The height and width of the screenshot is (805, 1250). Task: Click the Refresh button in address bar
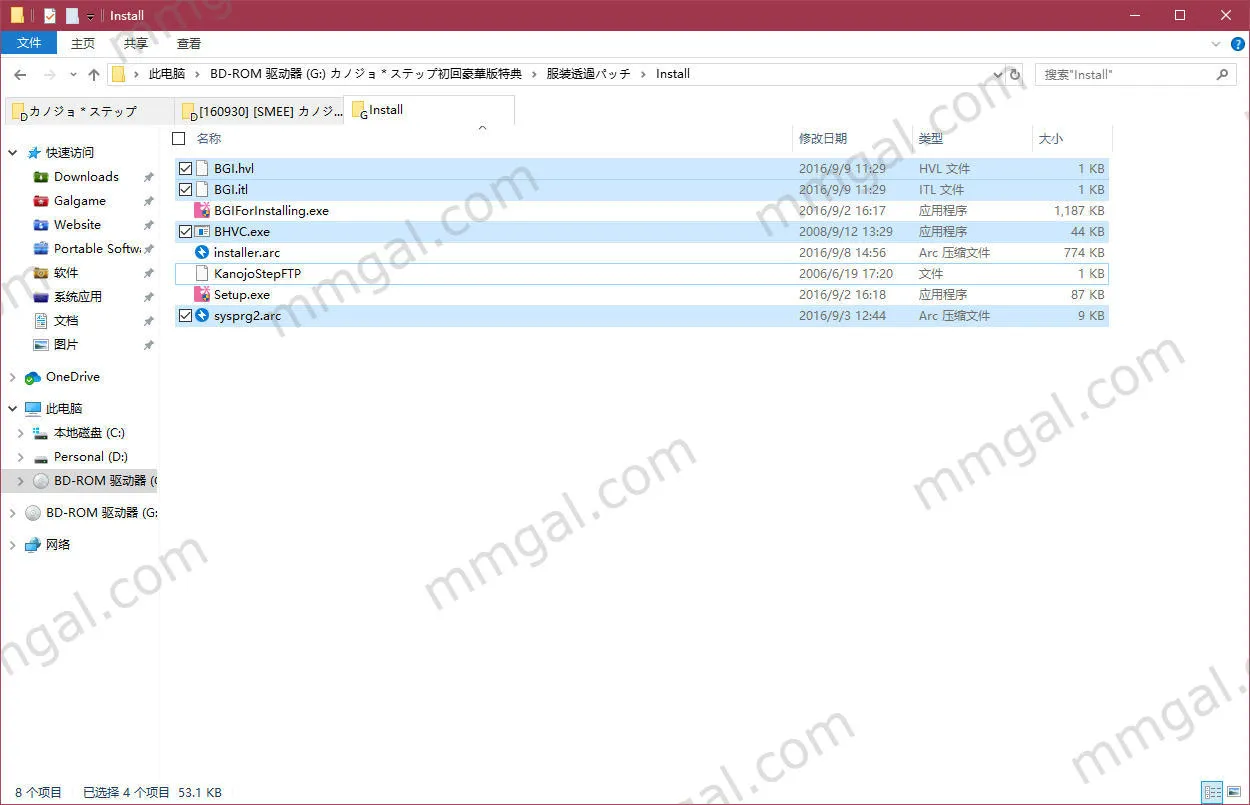pos(1015,74)
